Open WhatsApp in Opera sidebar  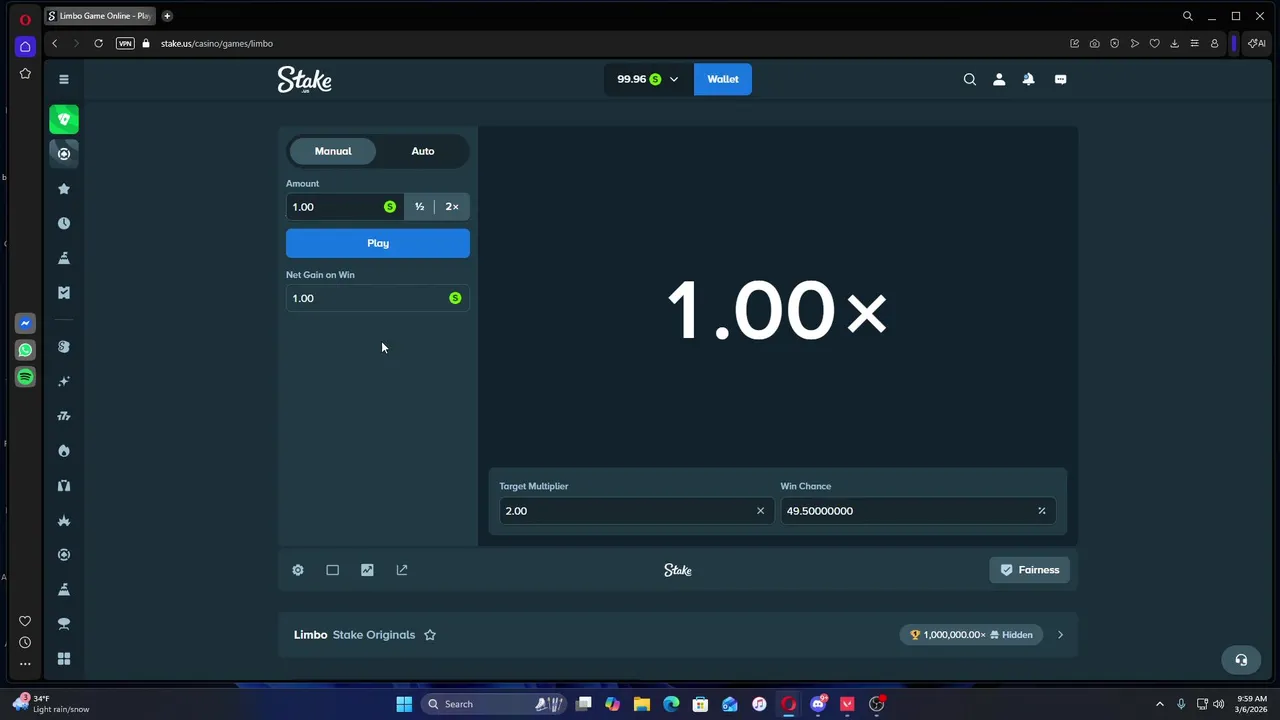25,350
